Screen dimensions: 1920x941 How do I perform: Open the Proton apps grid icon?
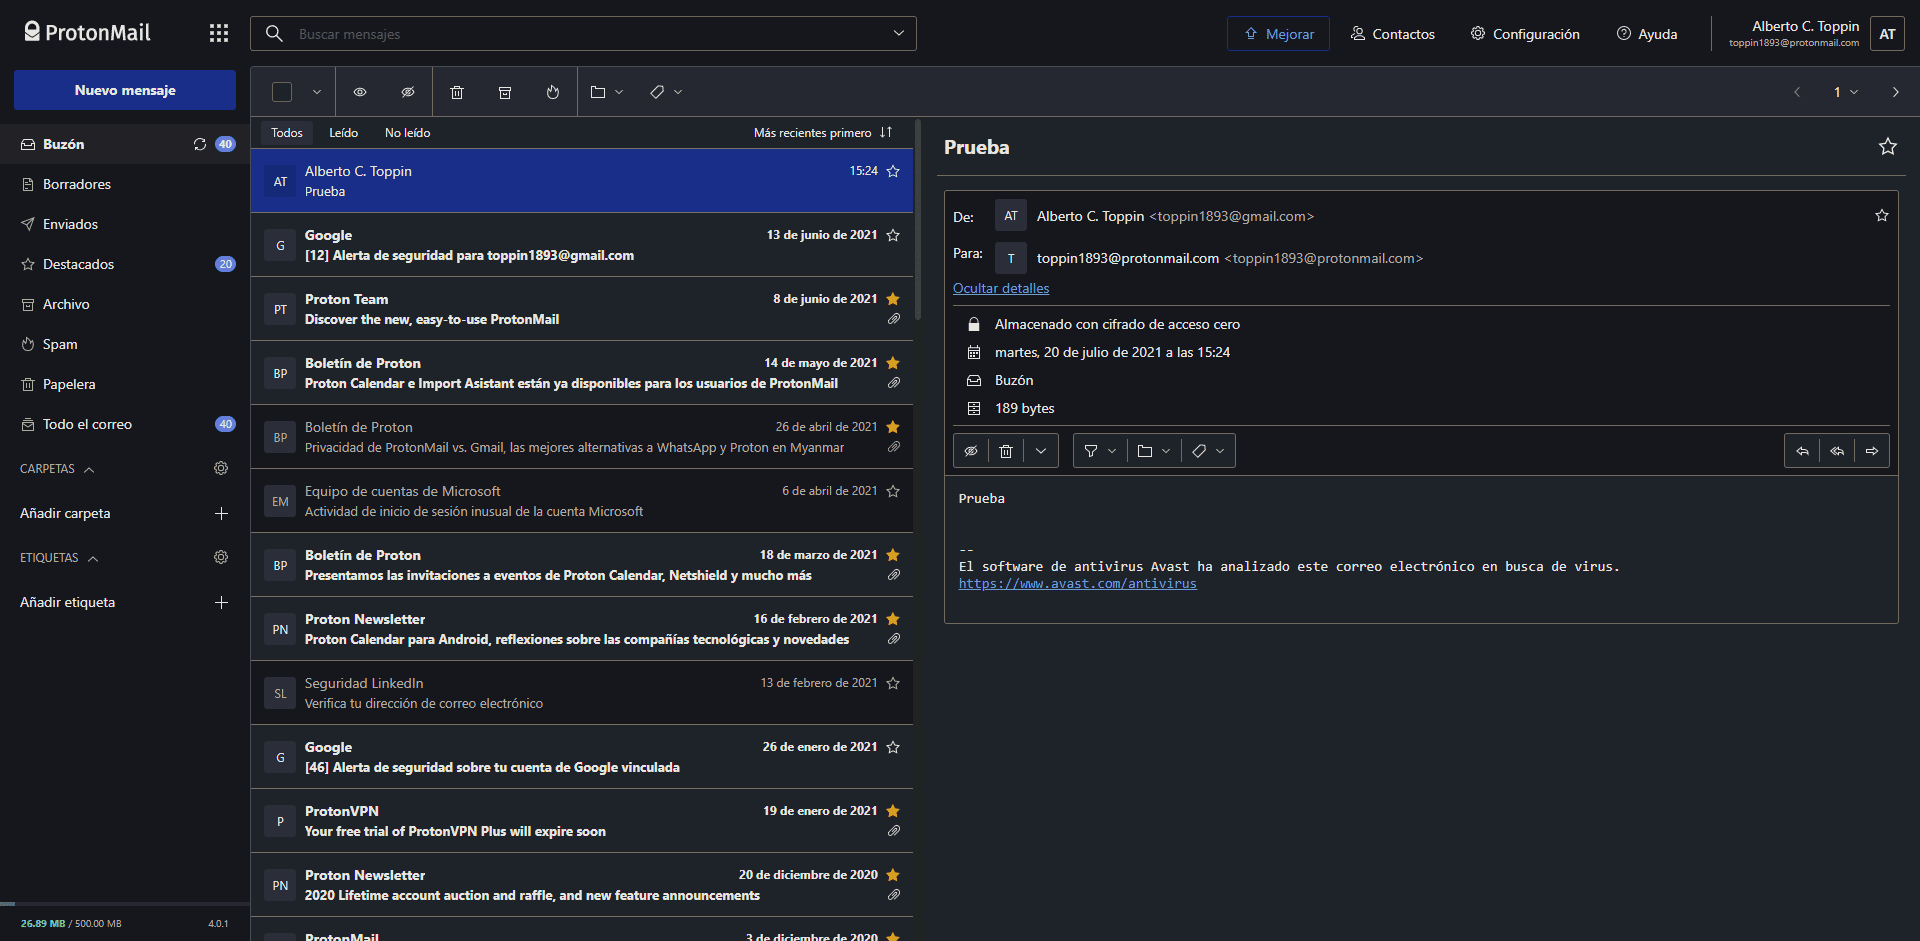(x=219, y=33)
